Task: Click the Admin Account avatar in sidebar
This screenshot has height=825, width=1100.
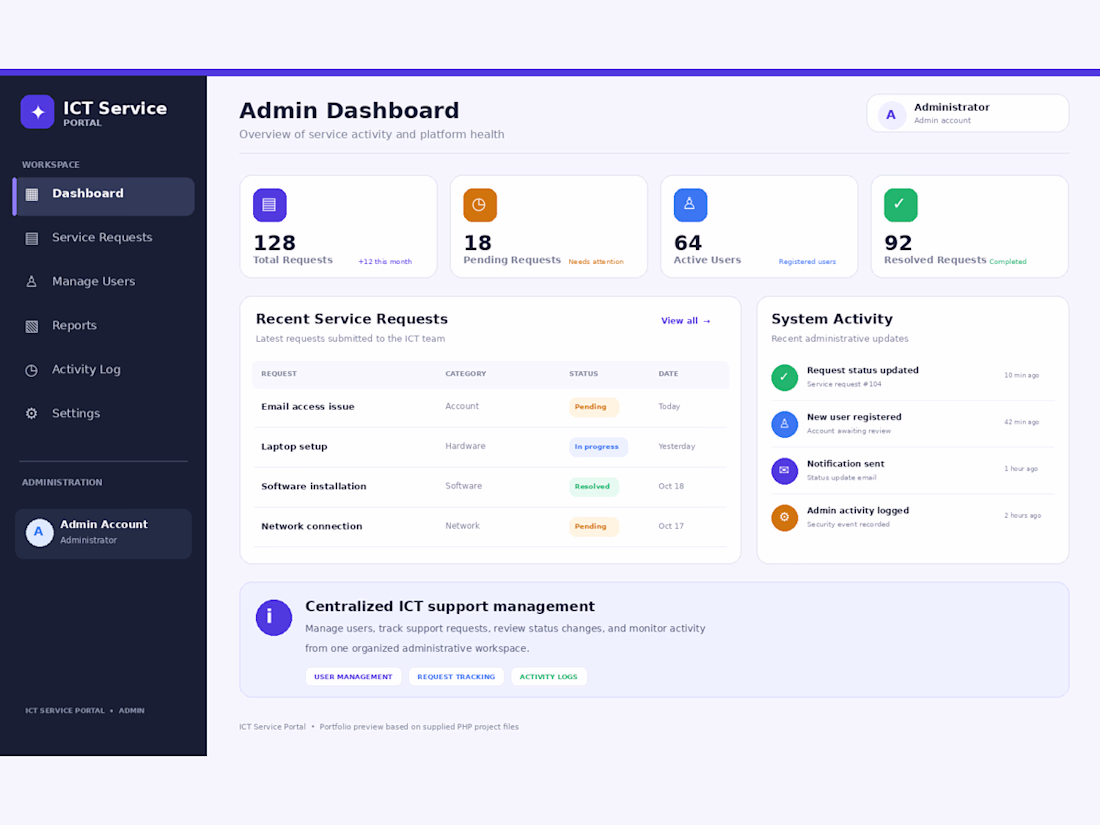Action: [39, 533]
